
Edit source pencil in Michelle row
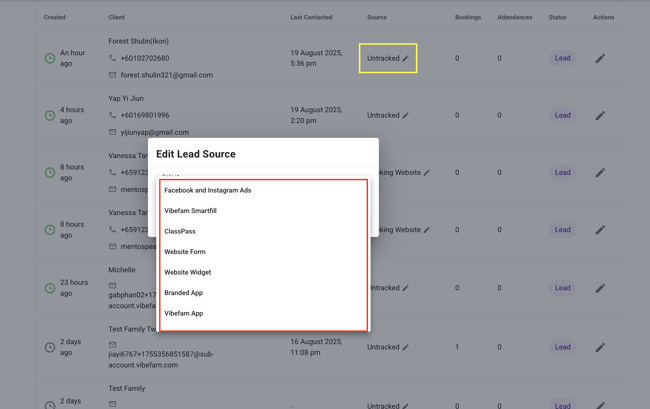point(405,288)
